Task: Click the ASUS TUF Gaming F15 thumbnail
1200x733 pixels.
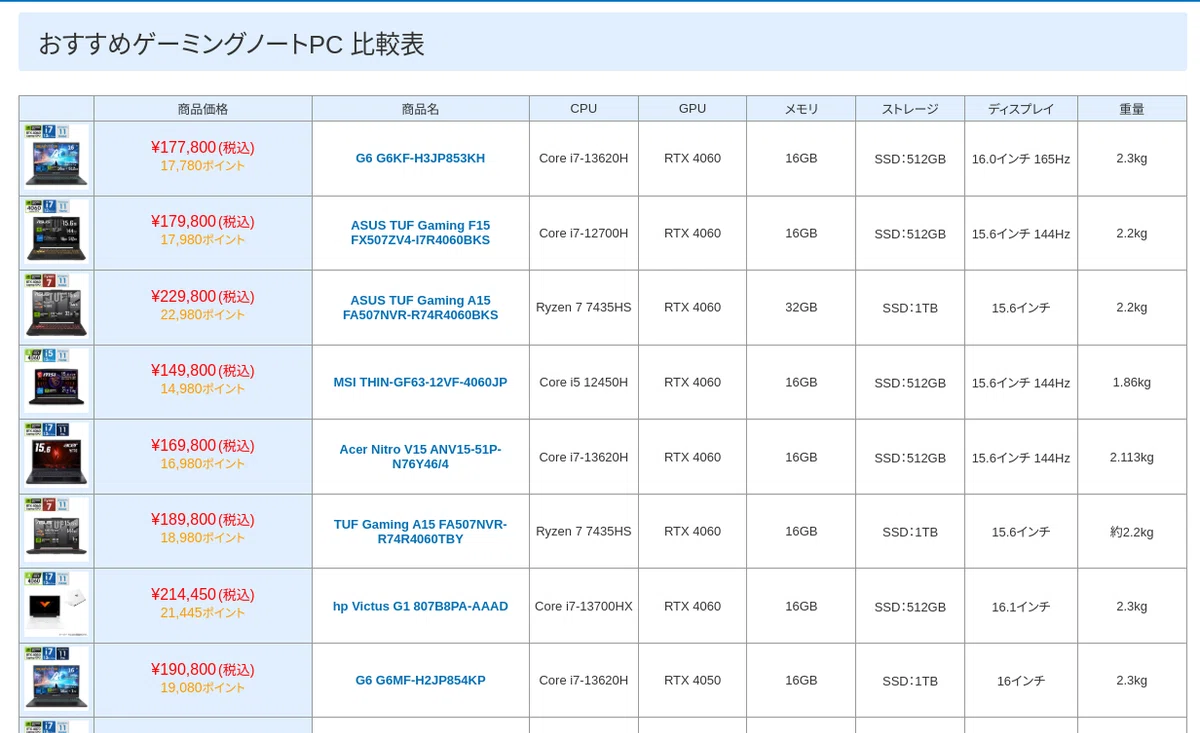Action: point(56,233)
